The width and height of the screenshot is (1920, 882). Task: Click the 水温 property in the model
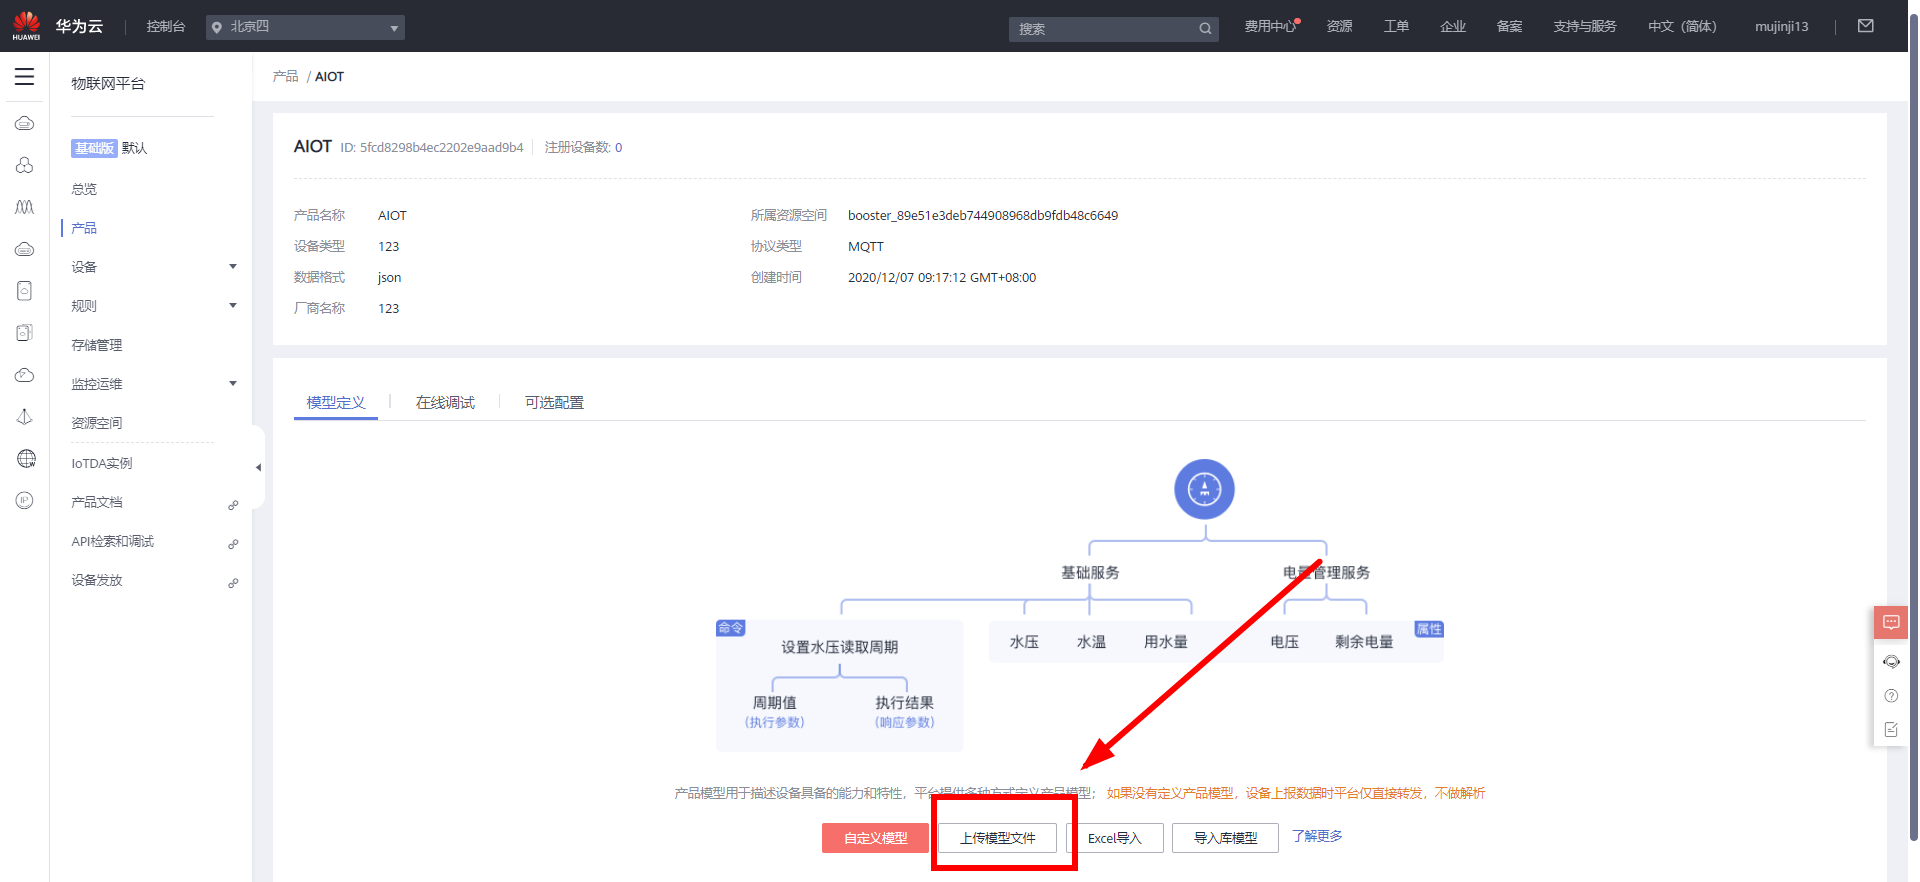point(1091,642)
